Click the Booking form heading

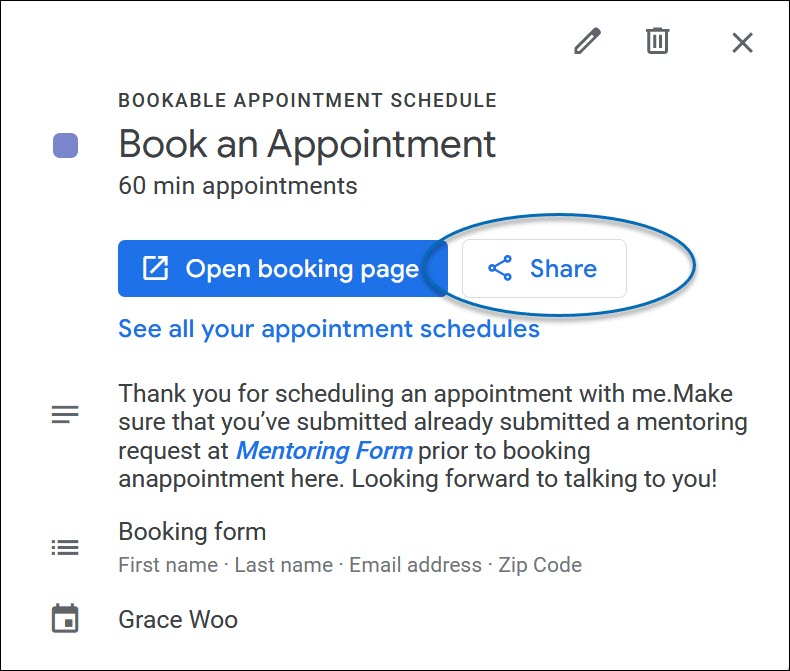point(192,531)
